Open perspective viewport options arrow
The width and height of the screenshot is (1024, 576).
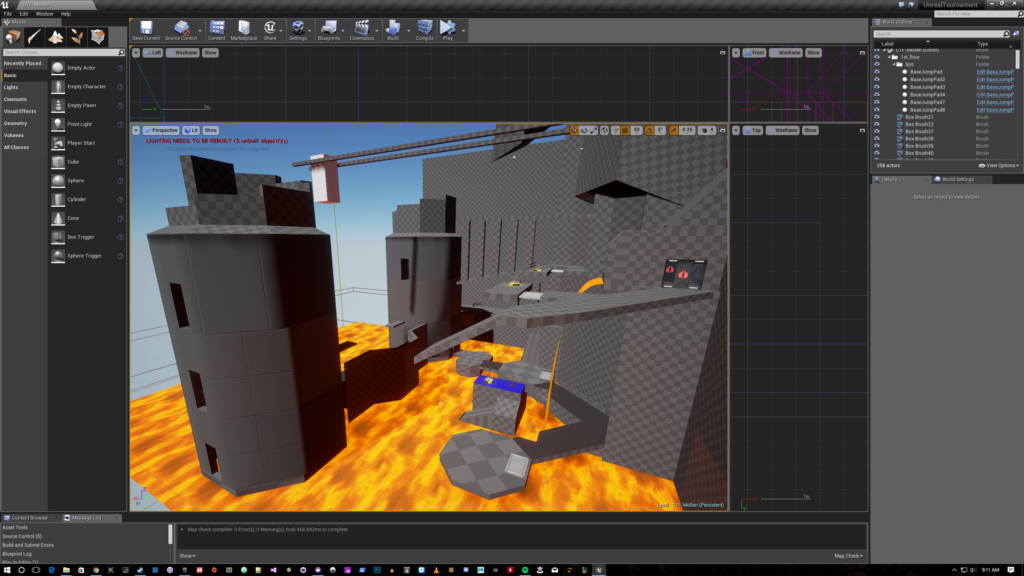pos(136,131)
